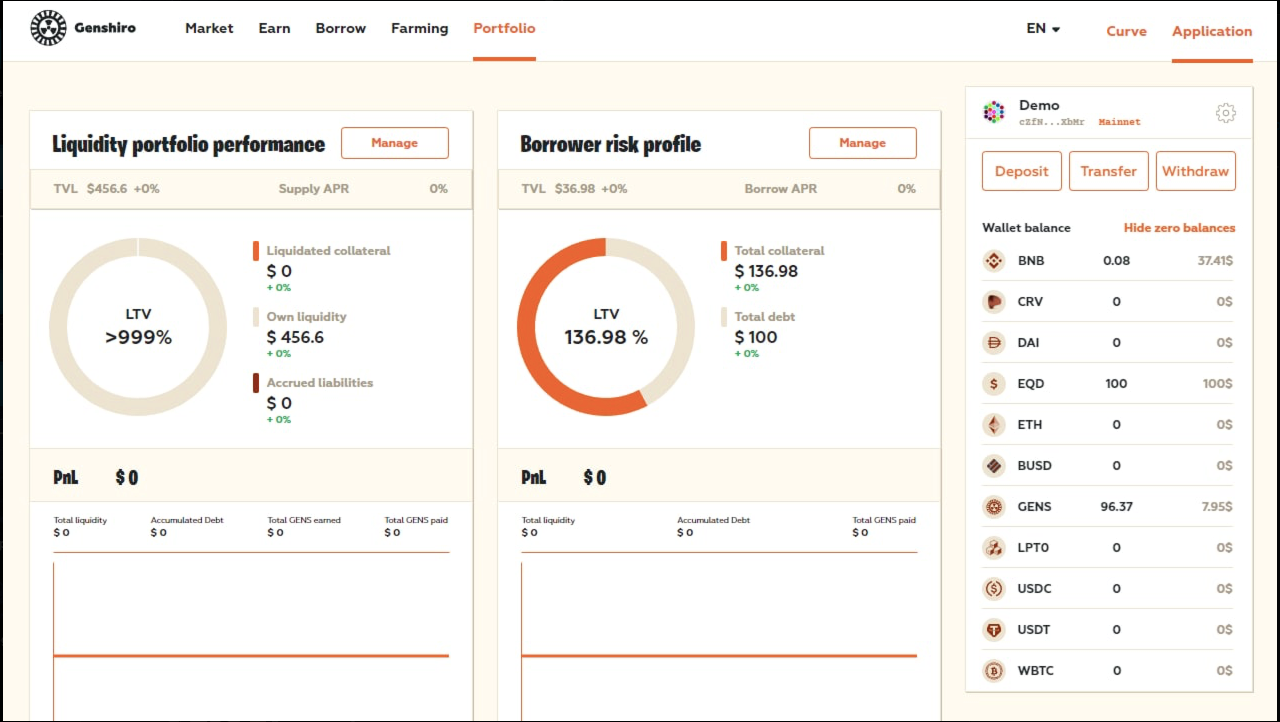Go to the Earn tab
This screenshot has width=1280, height=722.
pos(274,29)
